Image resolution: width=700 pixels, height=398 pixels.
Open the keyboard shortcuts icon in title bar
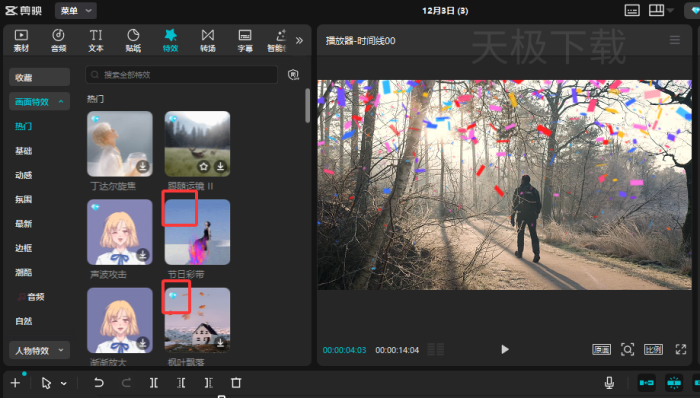click(632, 10)
